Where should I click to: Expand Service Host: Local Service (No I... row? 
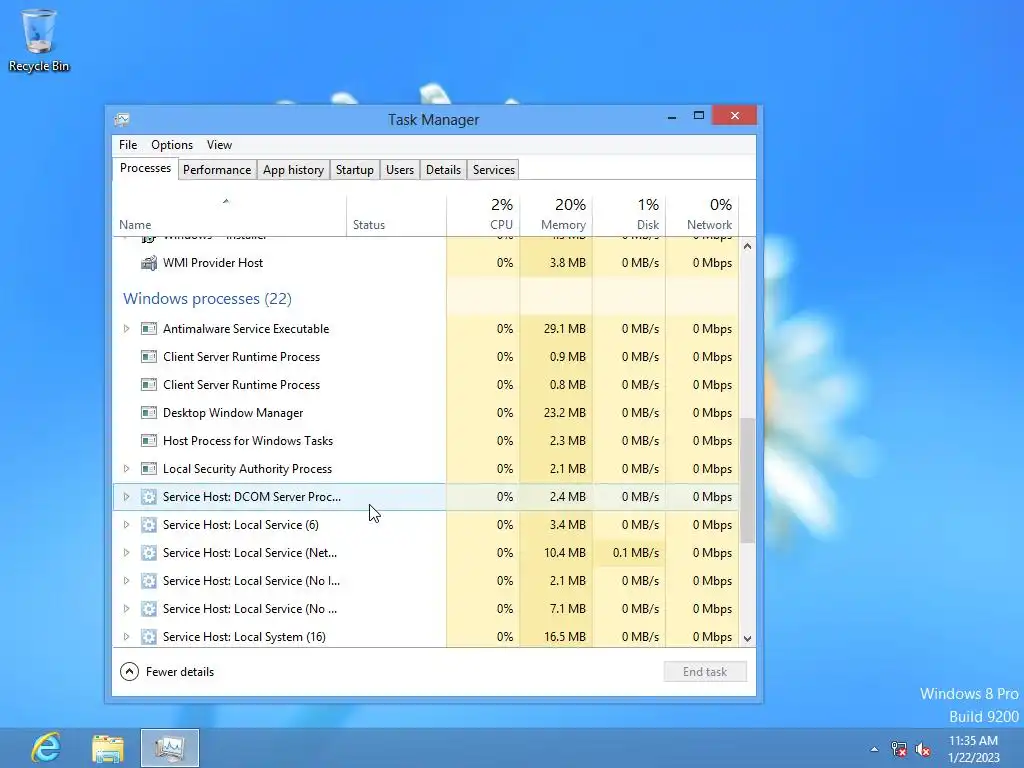coord(127,581)
